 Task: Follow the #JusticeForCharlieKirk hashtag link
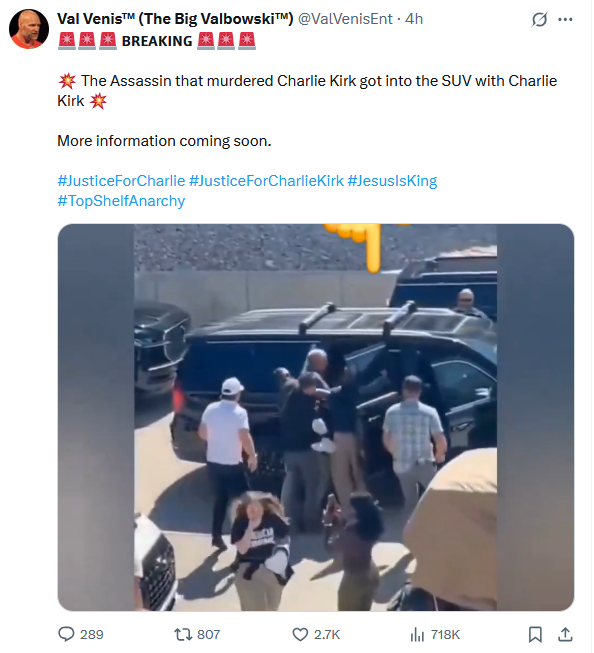point(267,181)
